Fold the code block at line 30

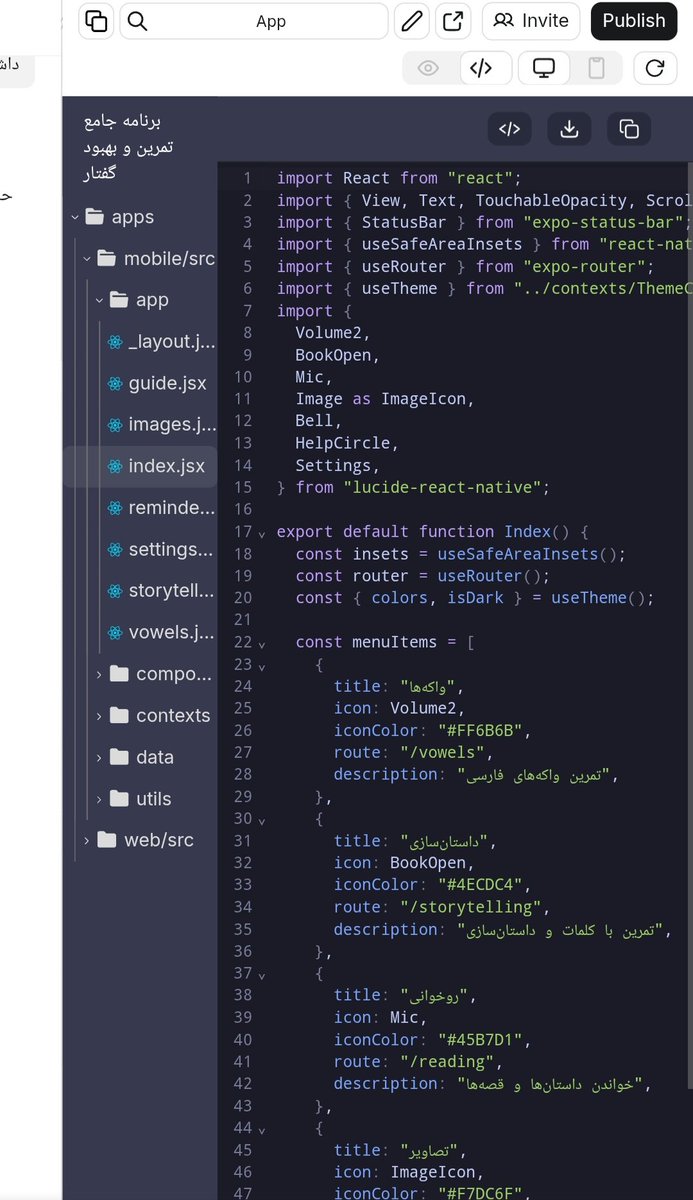(x=262, y=820)
